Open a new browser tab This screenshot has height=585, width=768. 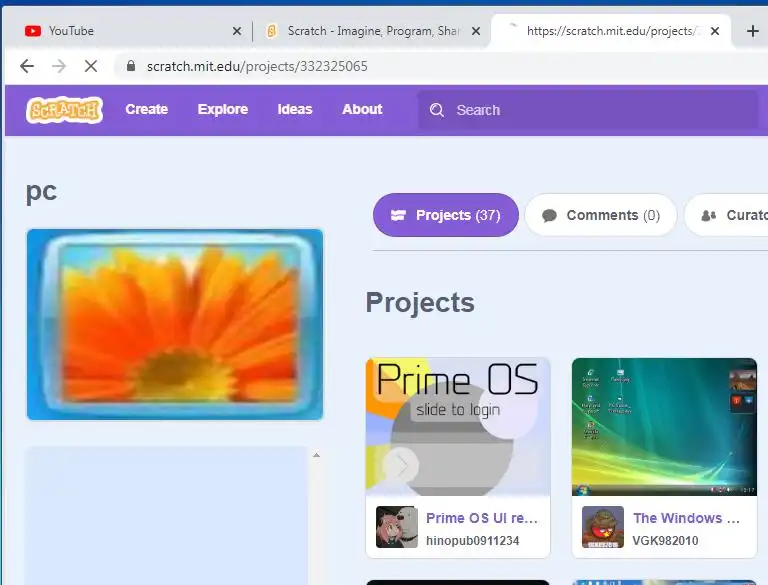[752, 31]
